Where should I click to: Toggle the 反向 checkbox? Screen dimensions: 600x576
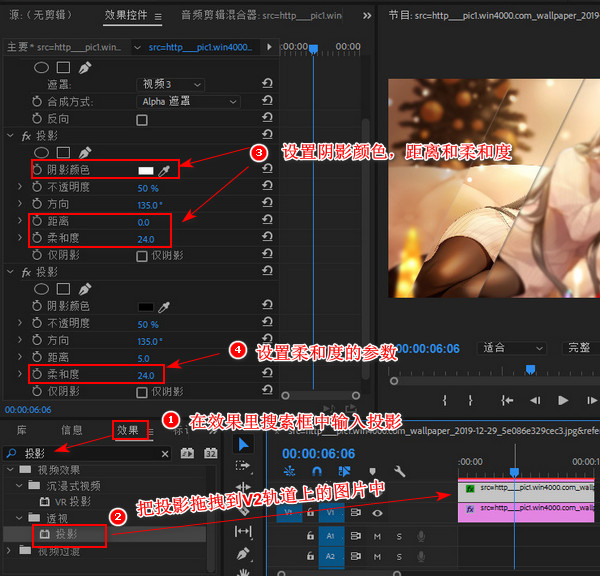click(142, 120)
